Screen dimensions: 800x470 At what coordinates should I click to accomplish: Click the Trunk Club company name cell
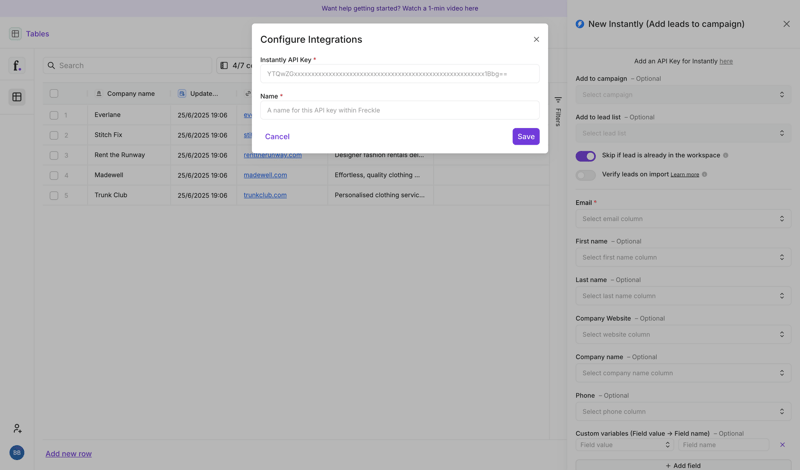click(x=129, y=195)
